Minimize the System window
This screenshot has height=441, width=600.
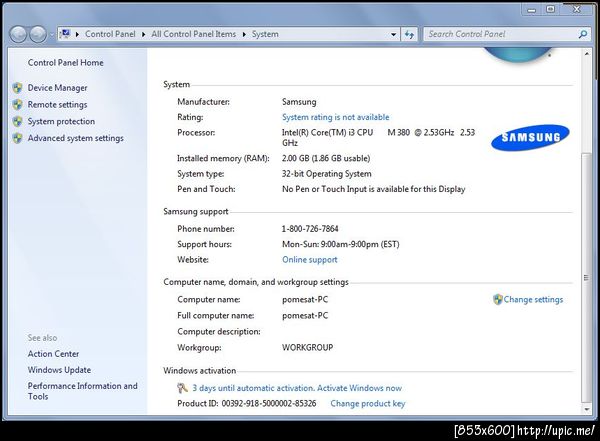point(532,10)
